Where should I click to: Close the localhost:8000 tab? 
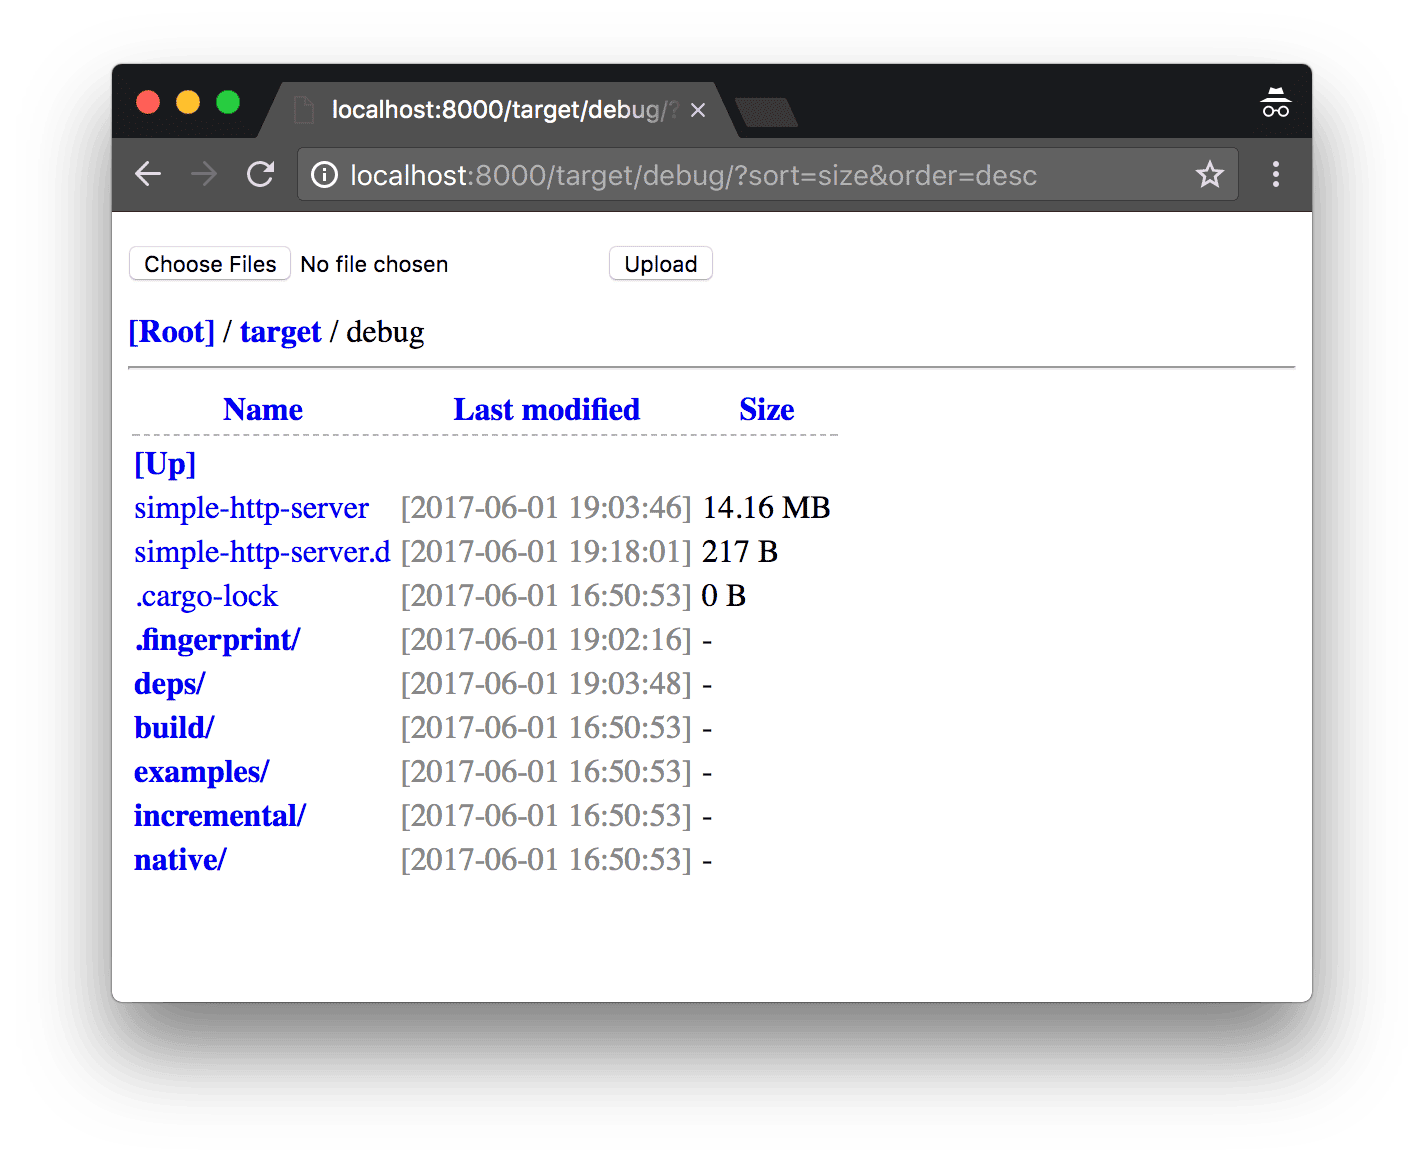pos(698,110)
